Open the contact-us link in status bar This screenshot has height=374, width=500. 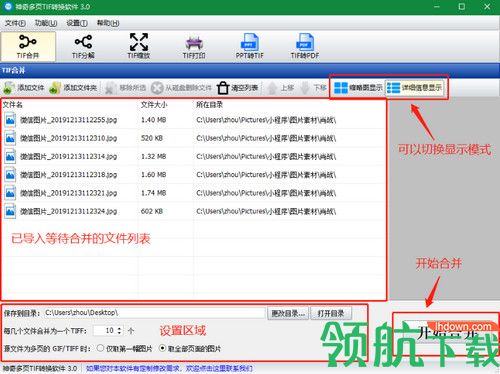tap(169, 368)
